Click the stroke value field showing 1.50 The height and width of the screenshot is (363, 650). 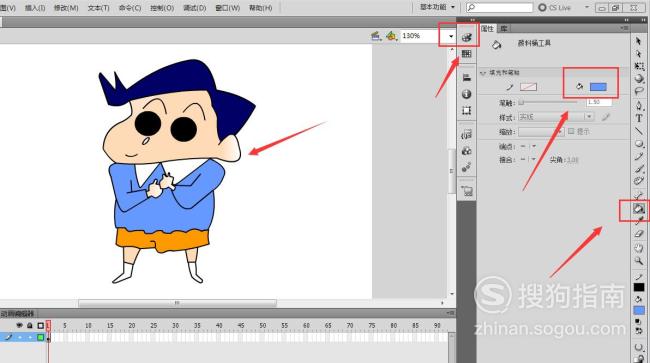599,102
